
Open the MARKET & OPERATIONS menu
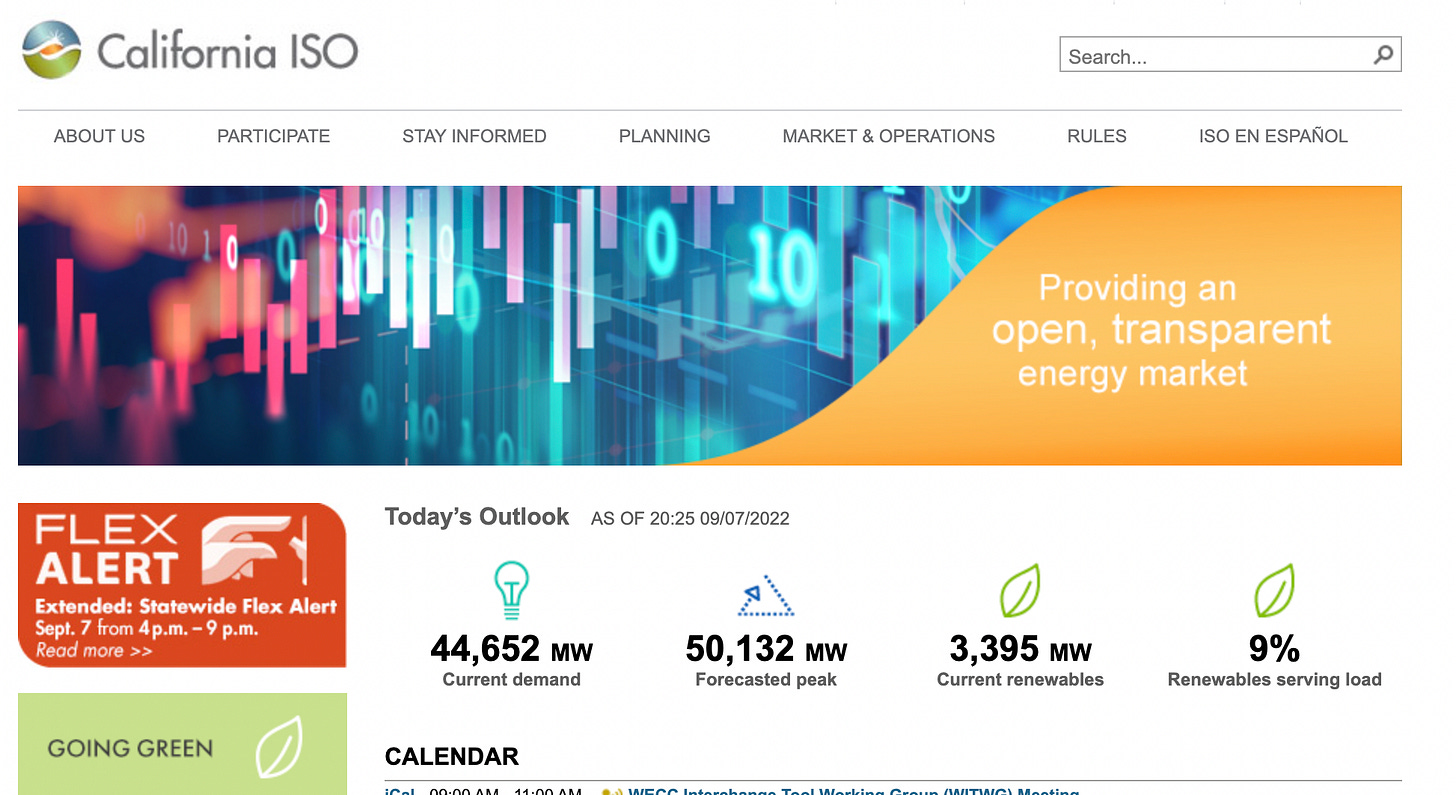coord(888,136)
